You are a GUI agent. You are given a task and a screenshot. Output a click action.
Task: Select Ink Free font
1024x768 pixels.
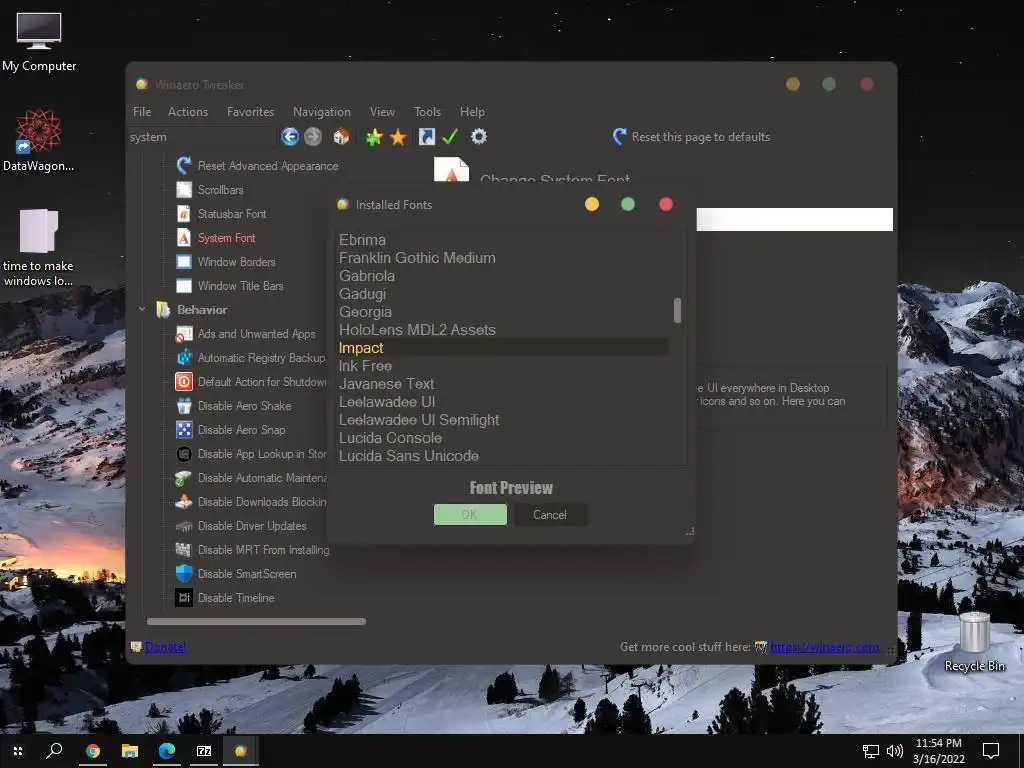click(503, 366)
